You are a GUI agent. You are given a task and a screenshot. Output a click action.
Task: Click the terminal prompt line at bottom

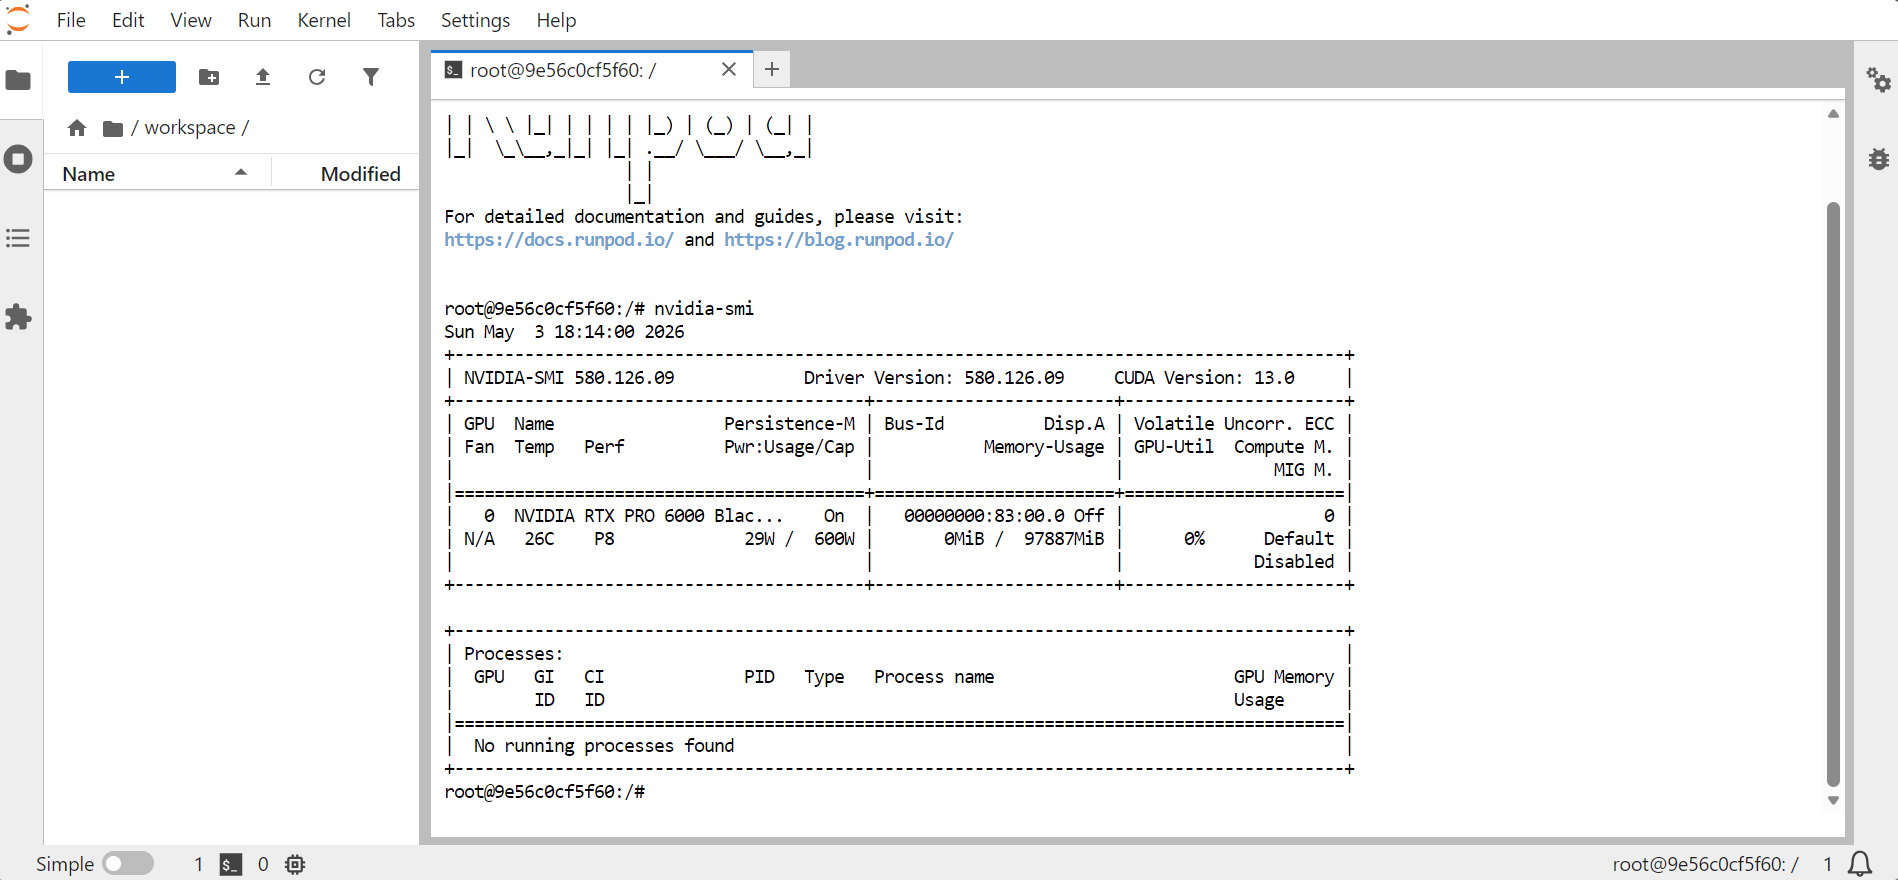click(545, 792)
